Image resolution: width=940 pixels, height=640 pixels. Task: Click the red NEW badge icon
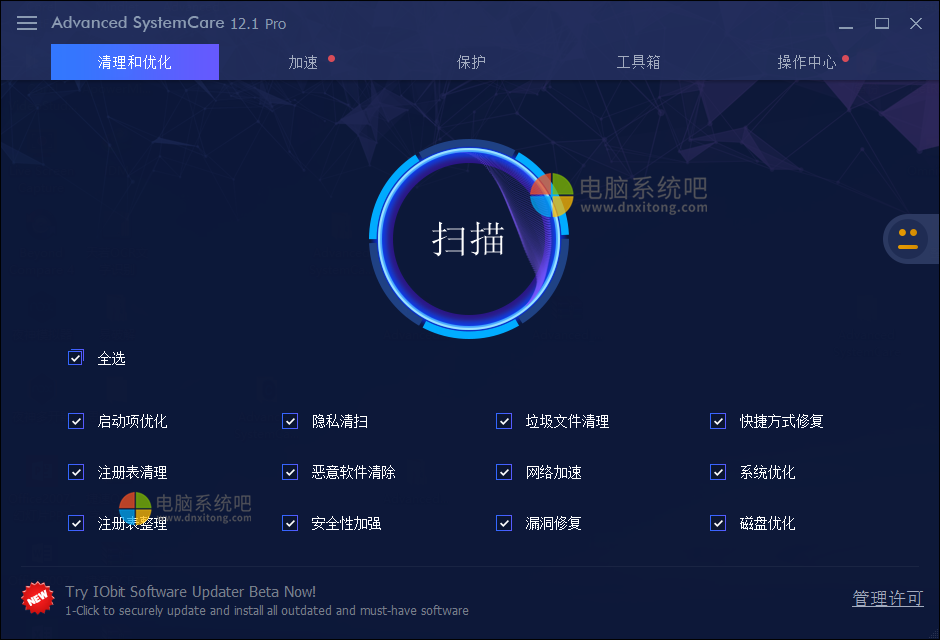[x=37, y=598]
